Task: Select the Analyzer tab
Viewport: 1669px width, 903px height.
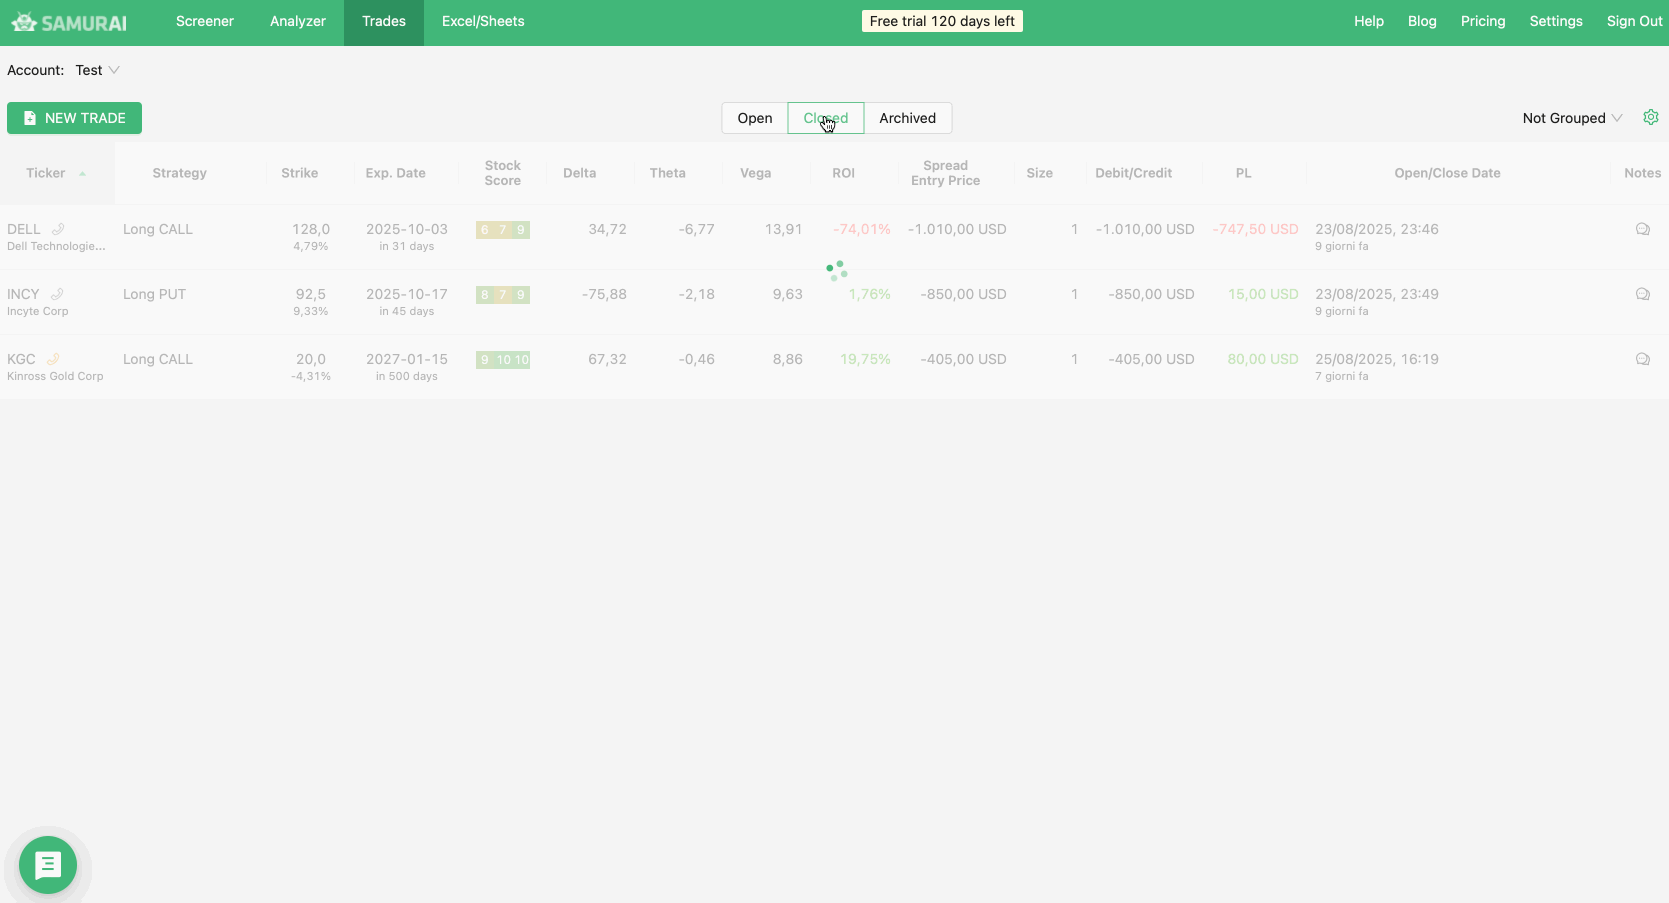Action: pos(297,21)
